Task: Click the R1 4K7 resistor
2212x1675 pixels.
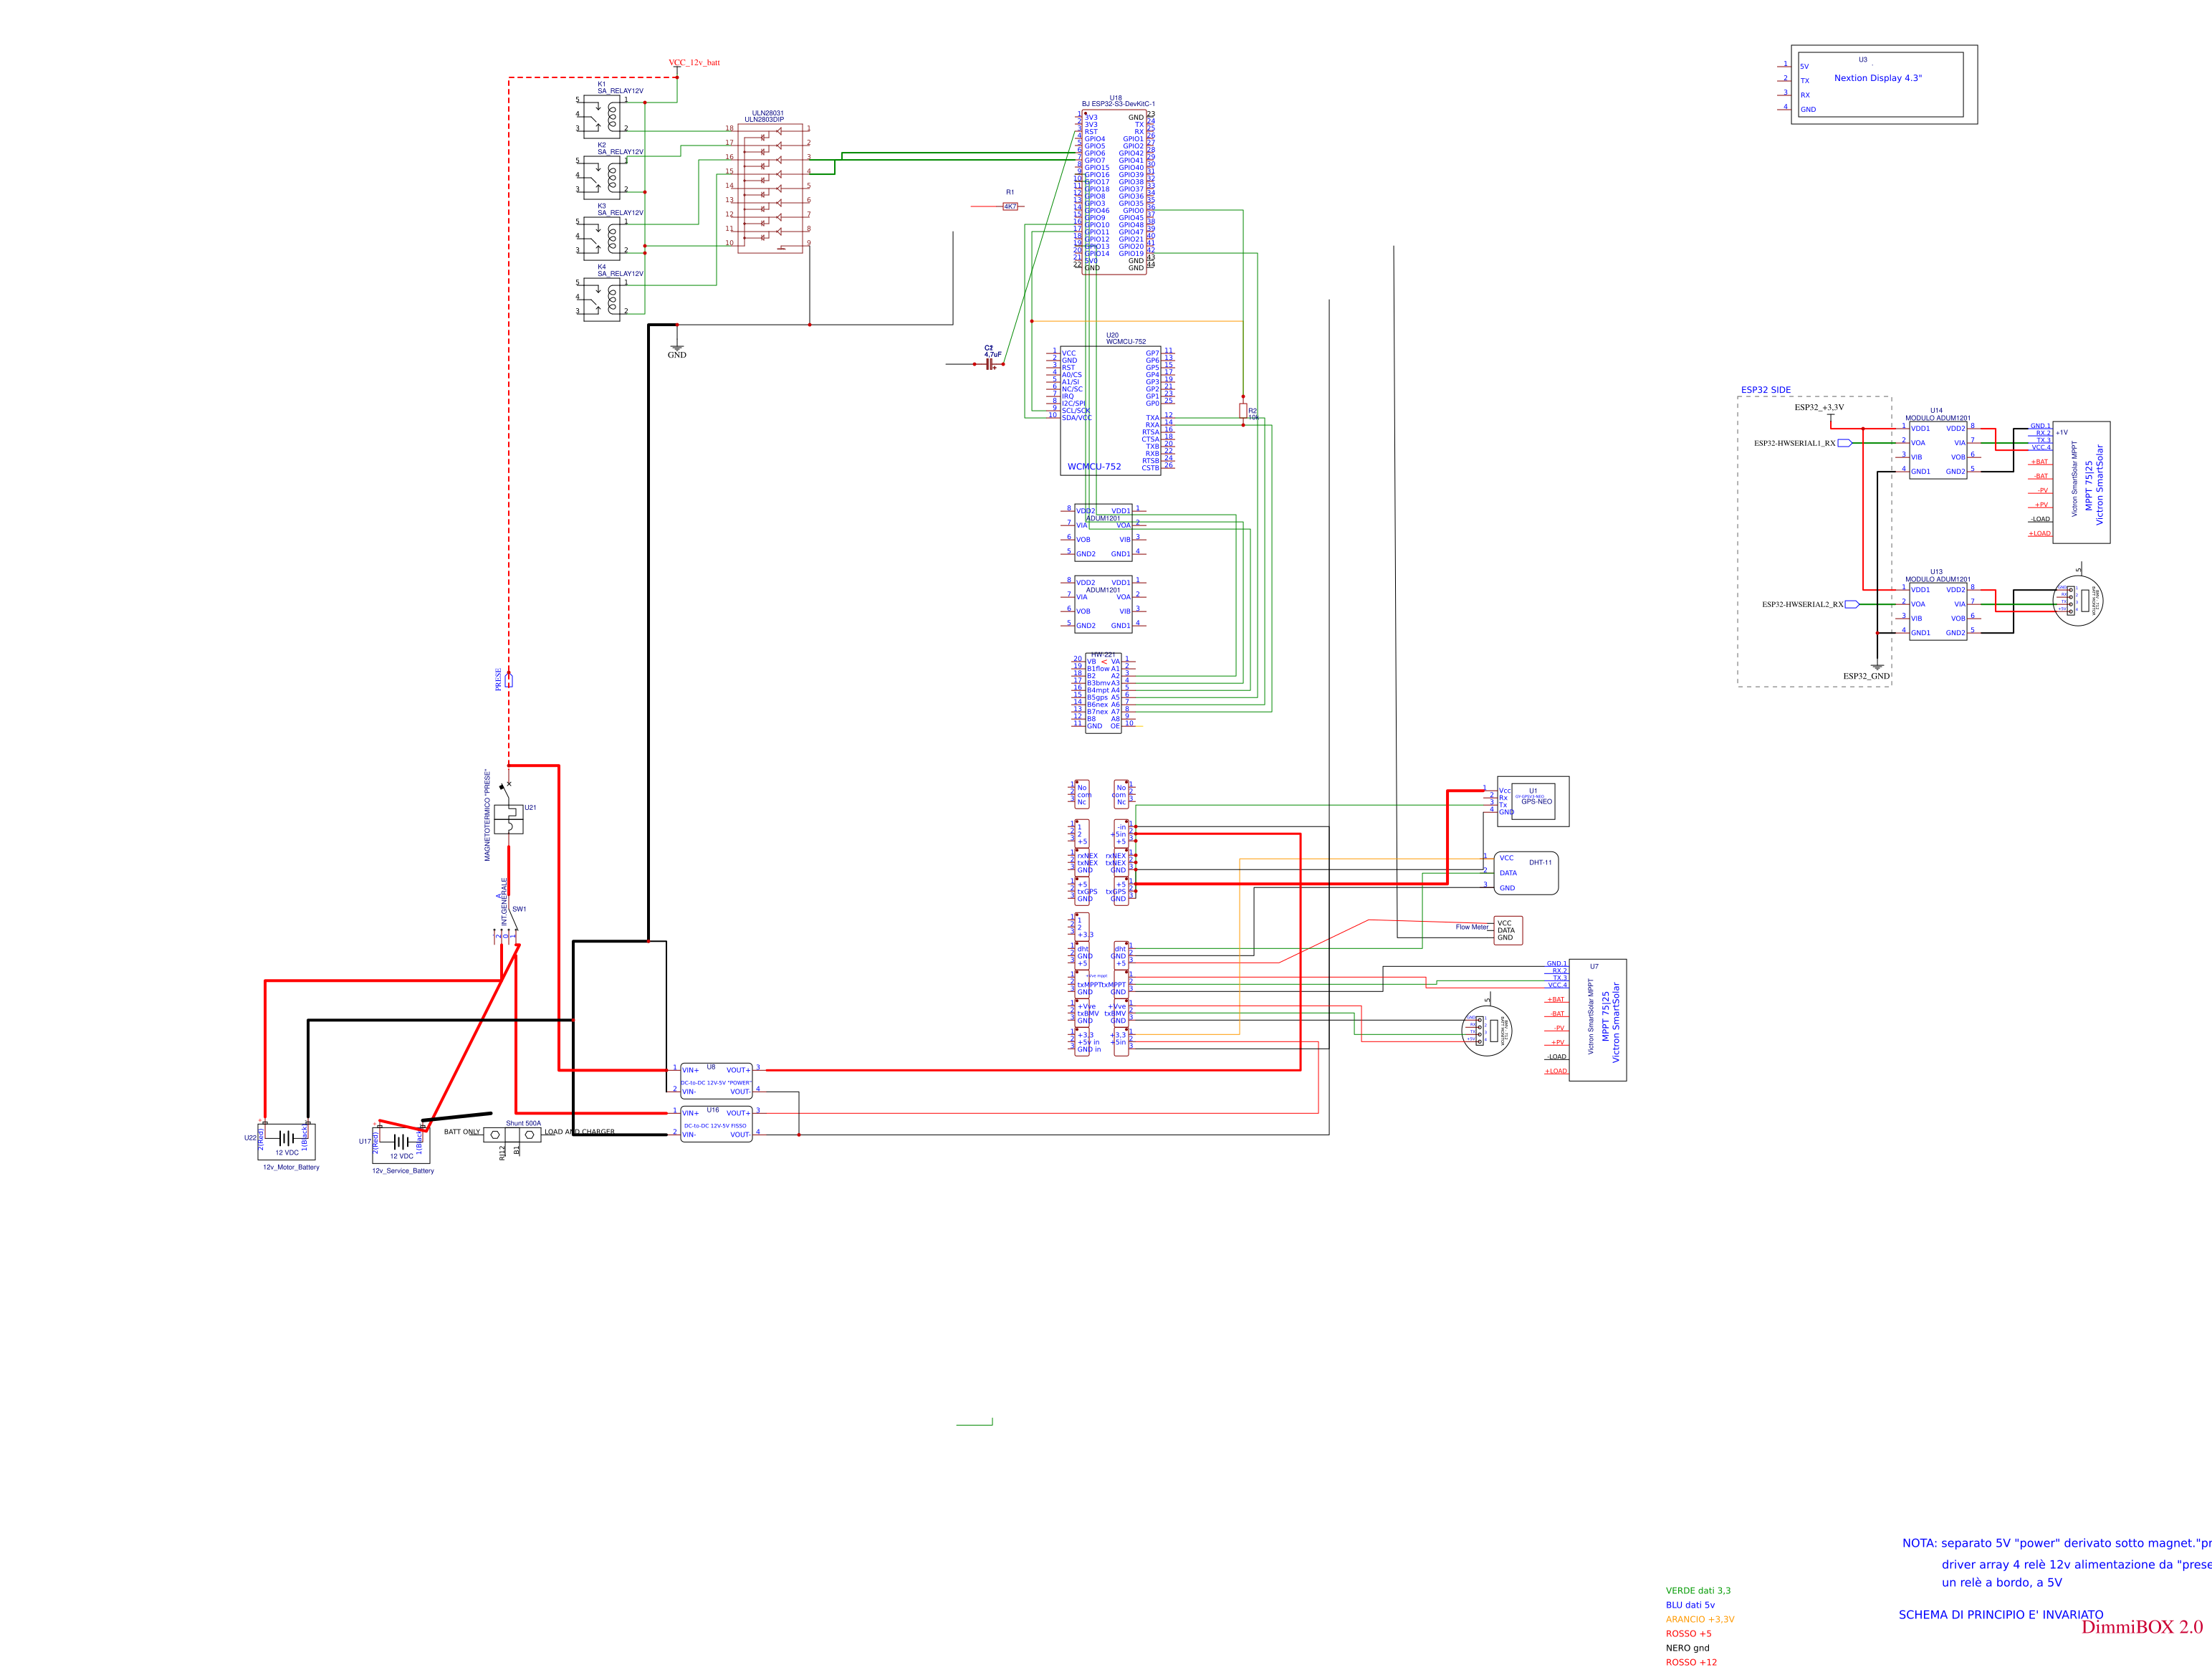Action: 1010,206
